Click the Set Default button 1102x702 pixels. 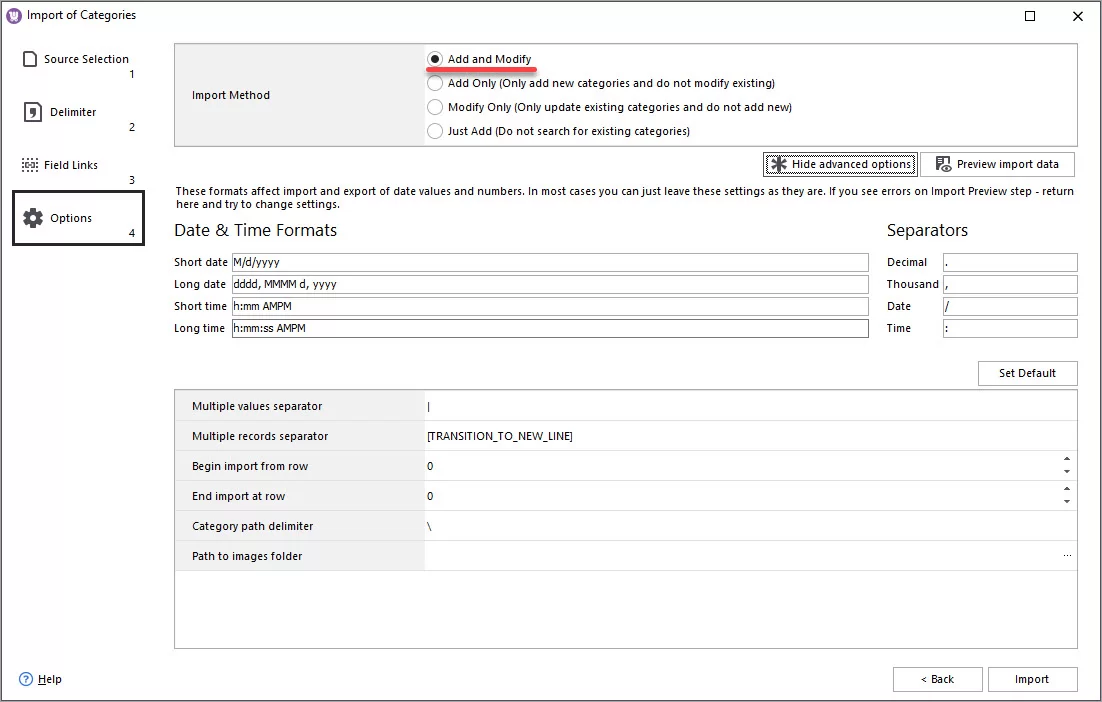click(x=1027, y=373)
